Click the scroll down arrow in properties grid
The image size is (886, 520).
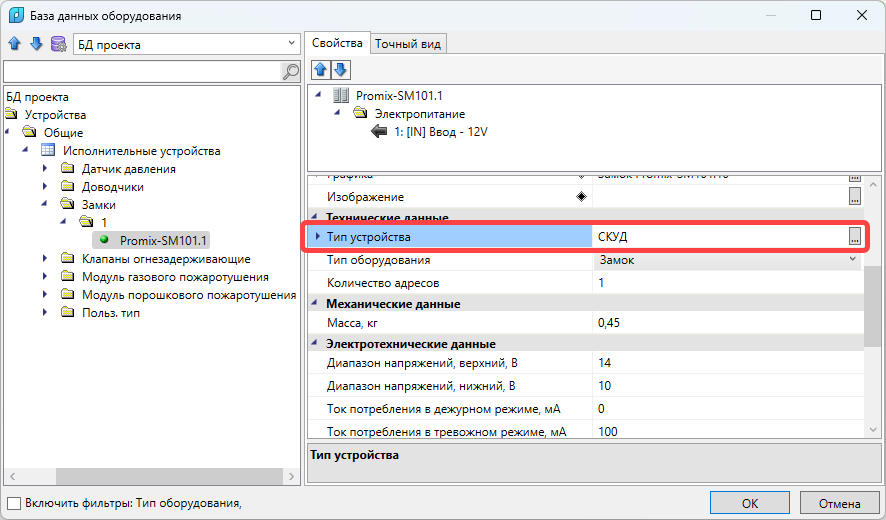[872, 430]
